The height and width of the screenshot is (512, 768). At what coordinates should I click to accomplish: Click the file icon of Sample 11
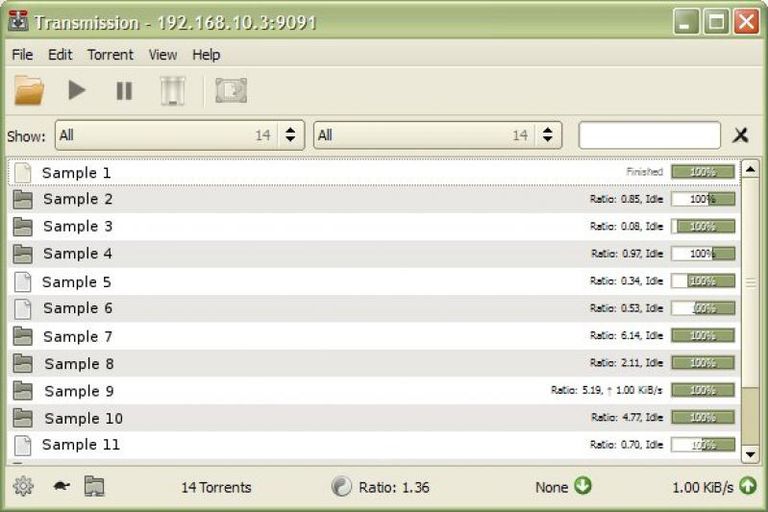click(23, 445)
